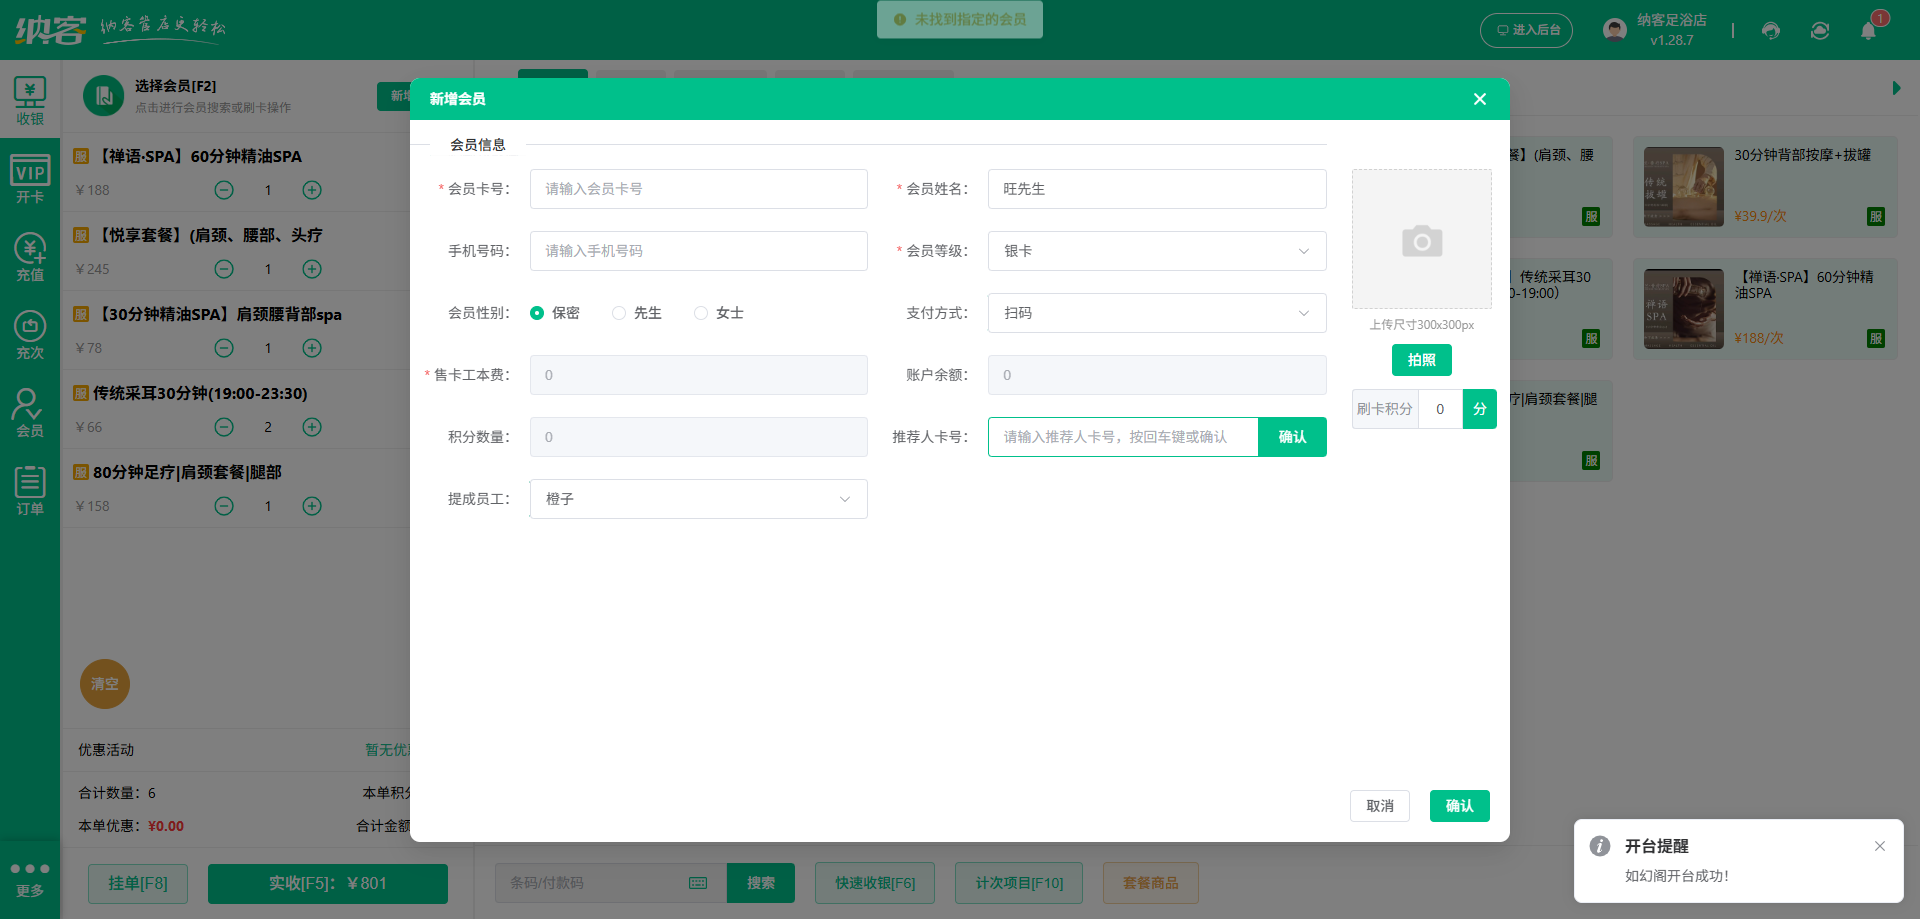Open the 充值 recharge sidebar icon

coord(30,257)
